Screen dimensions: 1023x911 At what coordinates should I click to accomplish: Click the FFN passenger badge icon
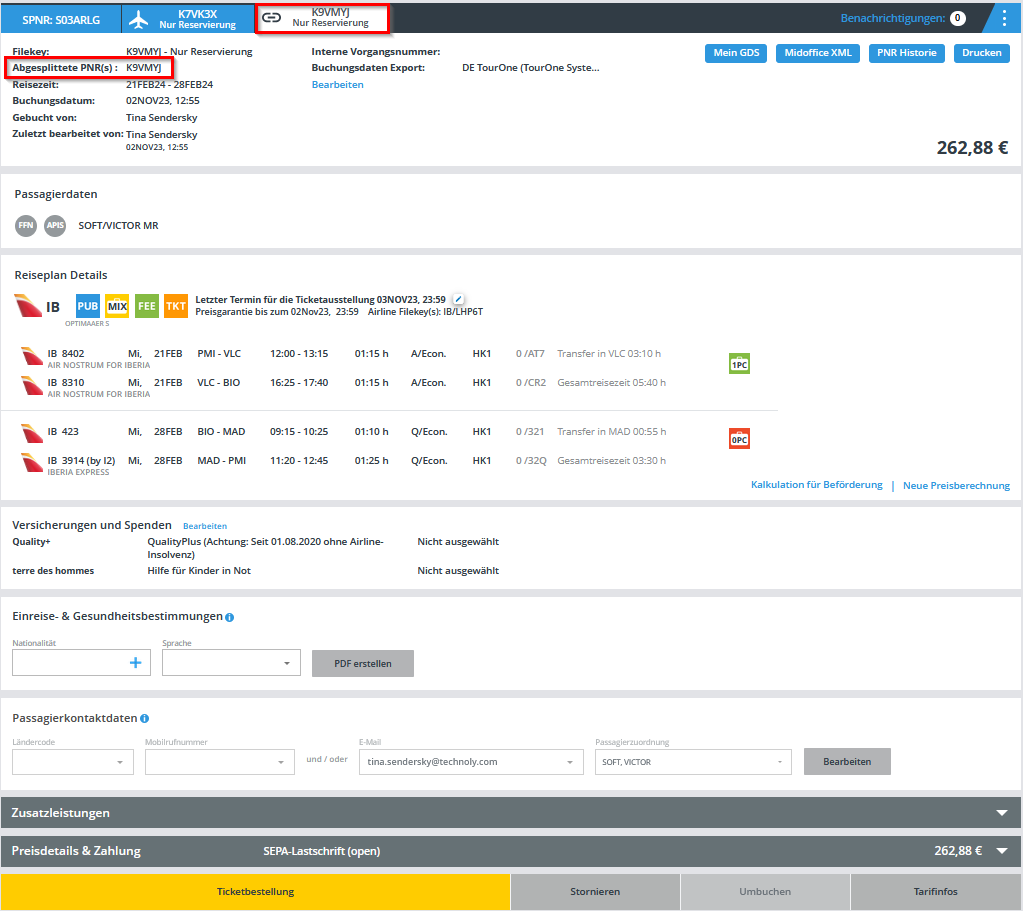click(x=26, y=226)
